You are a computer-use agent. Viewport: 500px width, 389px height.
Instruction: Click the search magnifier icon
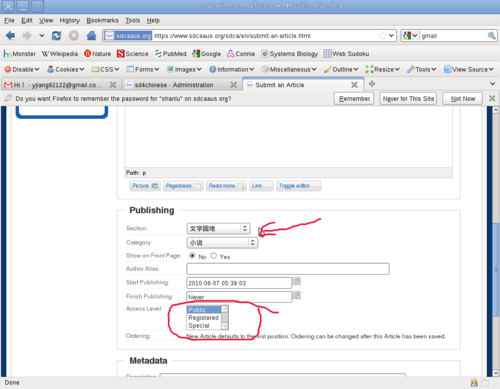pos(491,35)
